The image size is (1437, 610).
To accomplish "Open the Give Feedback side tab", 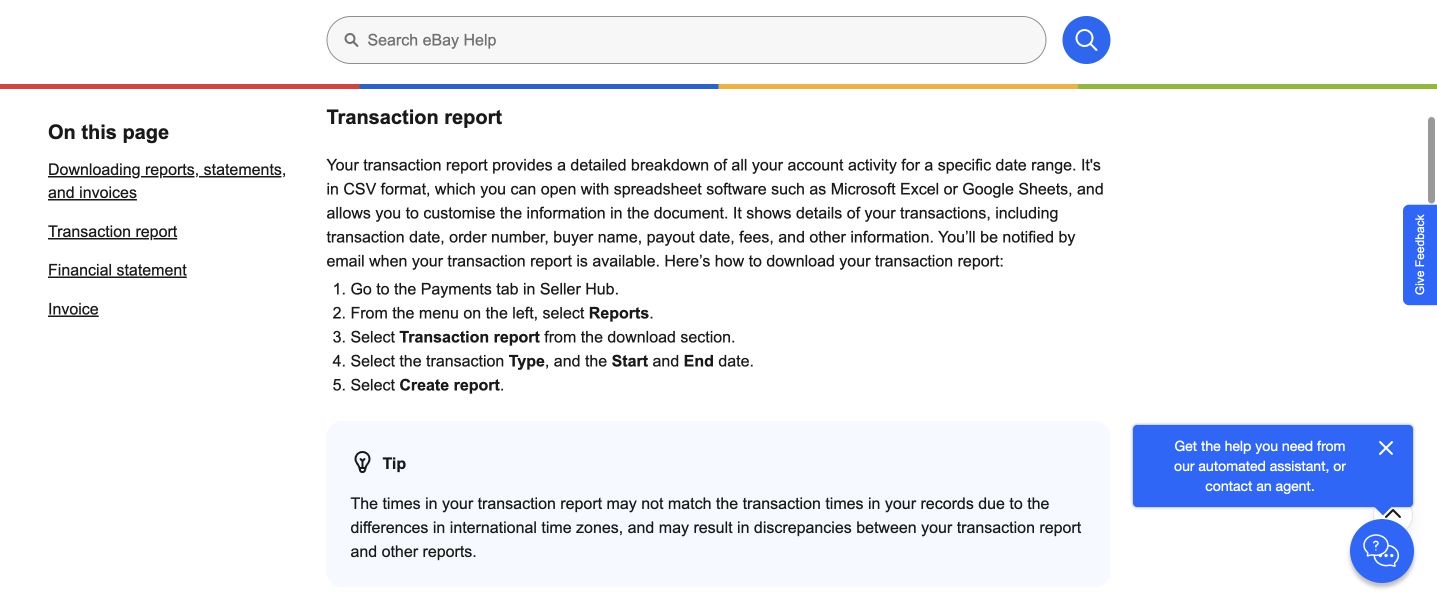I will pos(1420,255).
